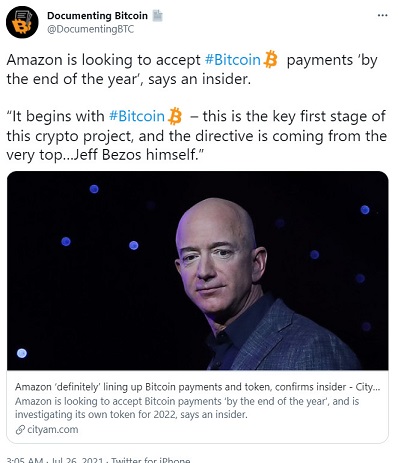Click the Bitcoin emoji before 'payments'

pyautogui.click(x=270, y=60)
